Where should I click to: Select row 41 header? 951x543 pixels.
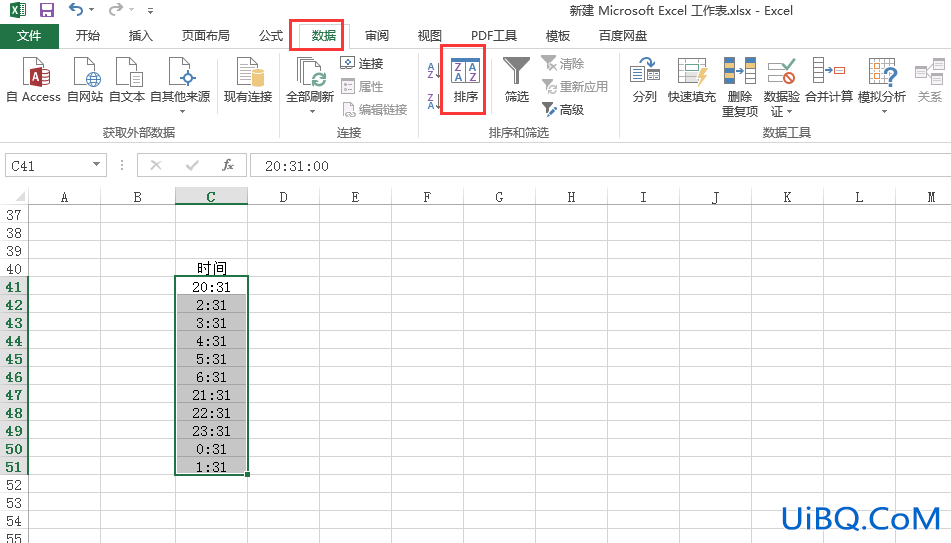[14, 286]
